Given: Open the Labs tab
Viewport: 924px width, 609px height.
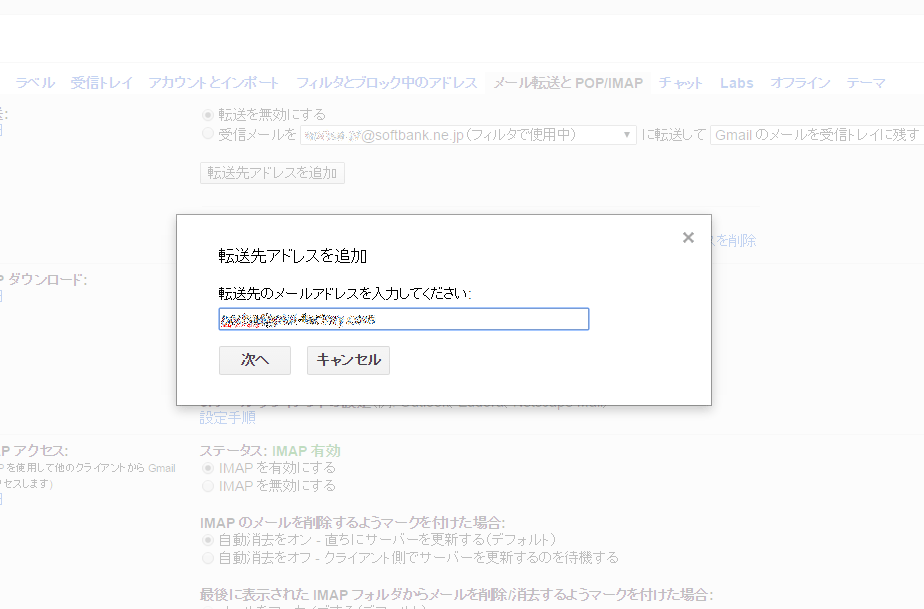Looking at the screenshot, I should point(737,83).
